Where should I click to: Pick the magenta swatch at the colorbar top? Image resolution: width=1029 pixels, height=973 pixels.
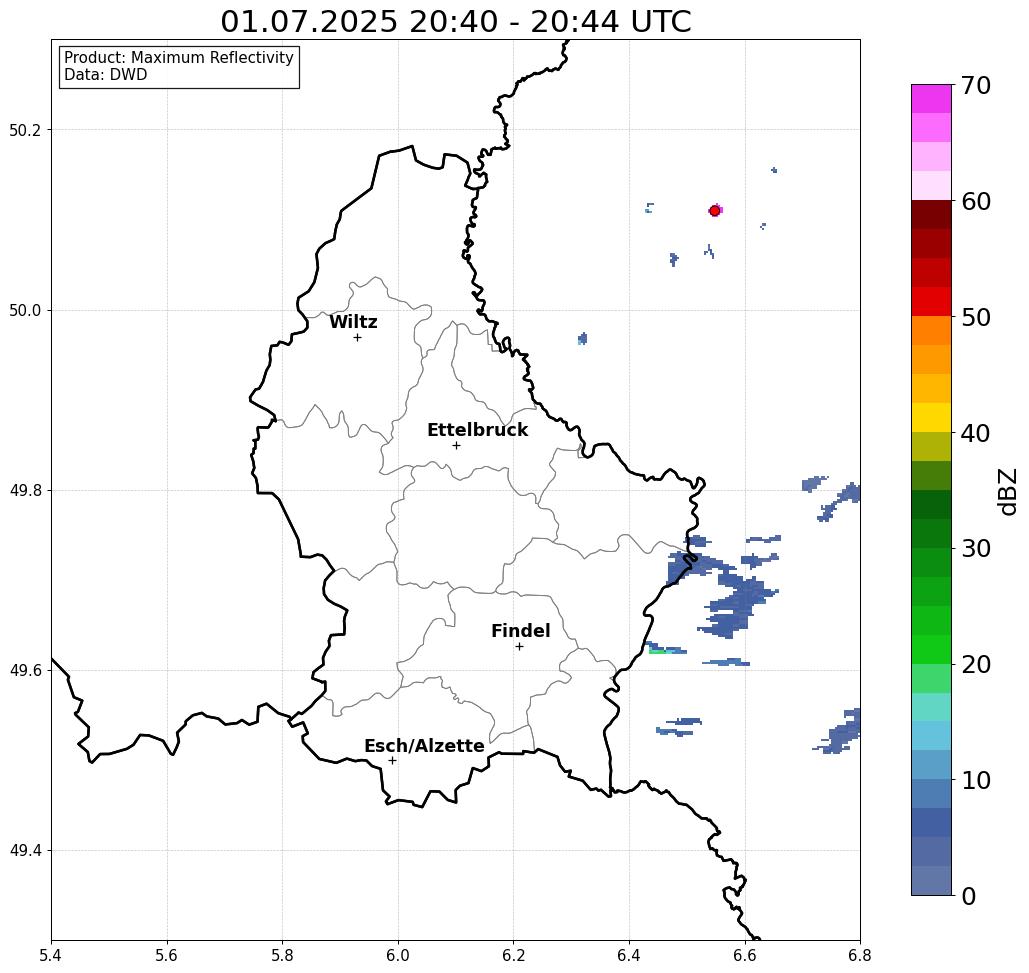click(x=931, y=99)
